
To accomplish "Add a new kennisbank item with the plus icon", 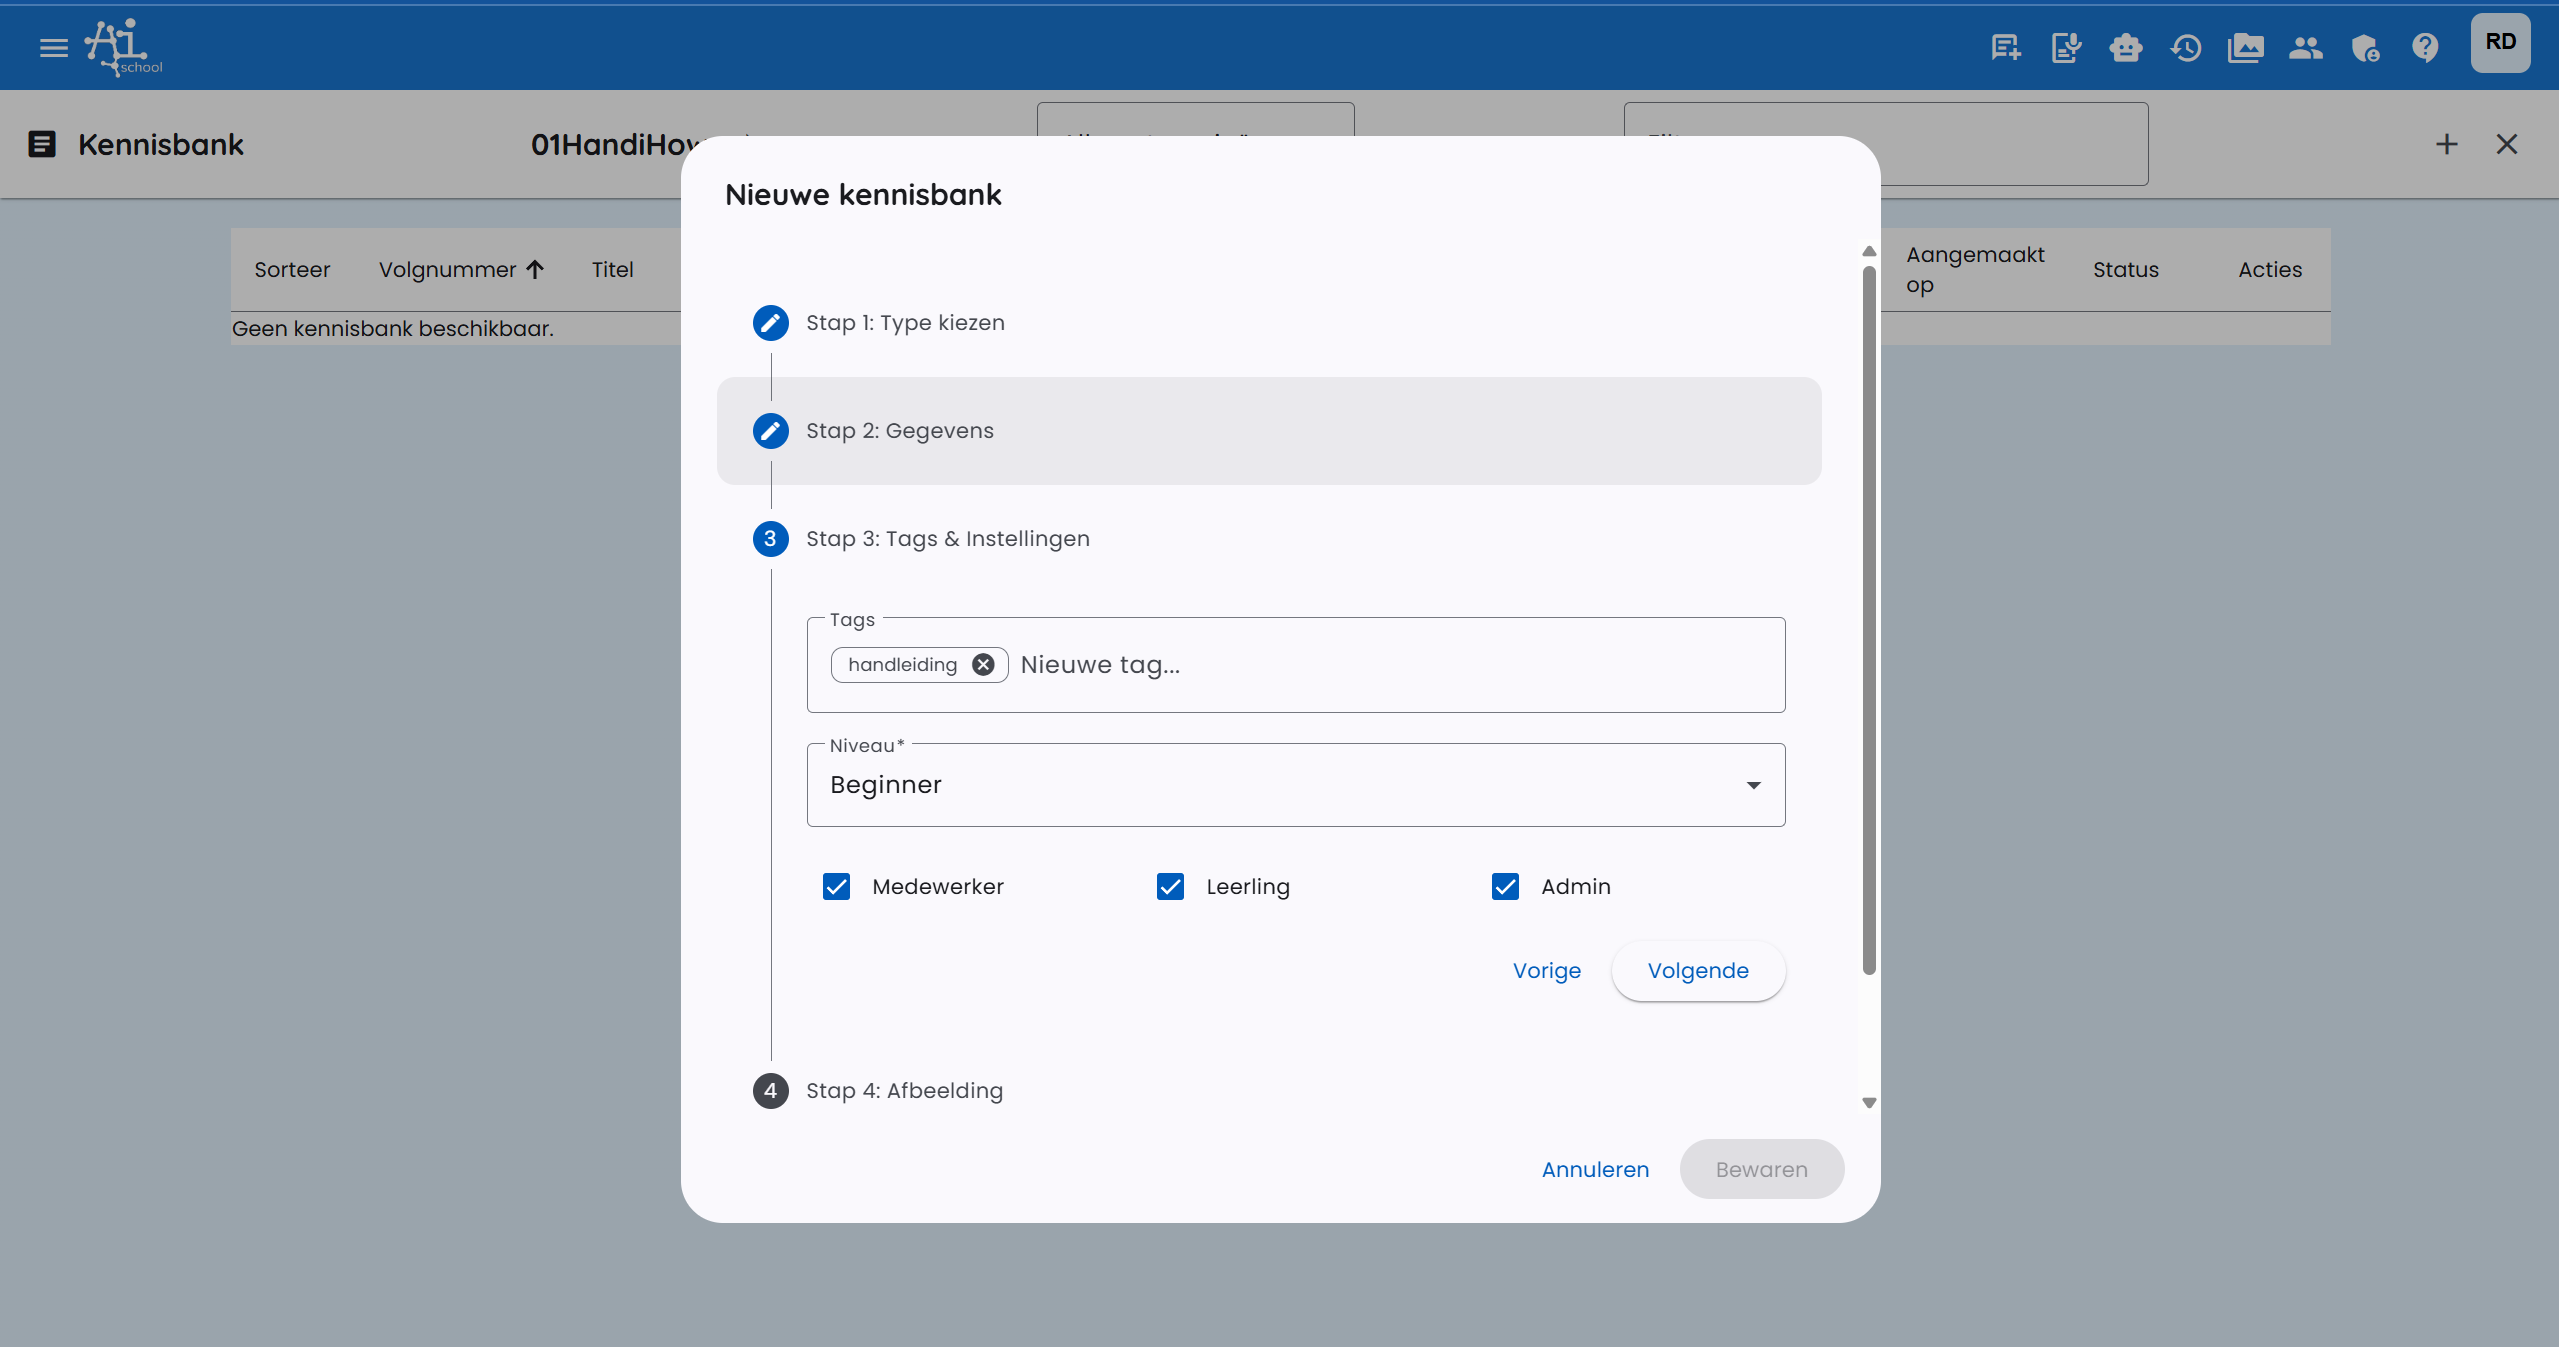I will [2447, 144].
